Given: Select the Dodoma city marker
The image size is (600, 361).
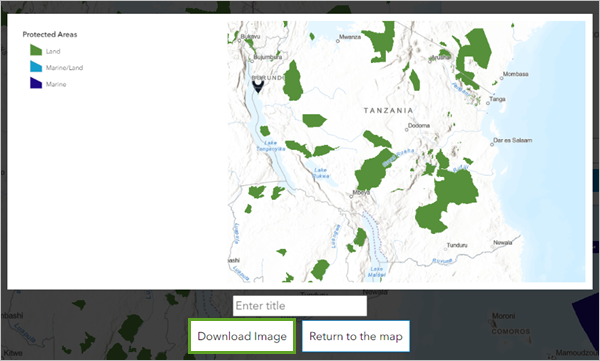Looking at the screenshot, I should [407, 130].
